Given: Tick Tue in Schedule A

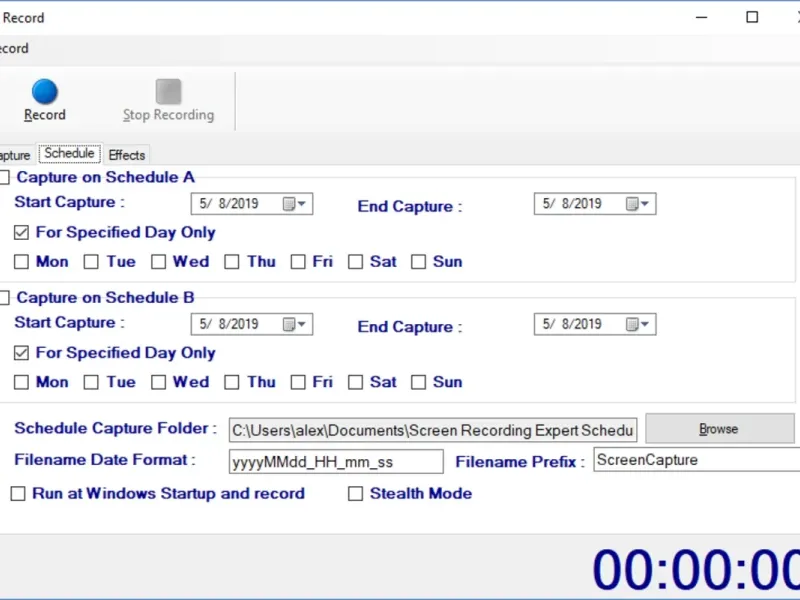Looking at the screenshot, I should pos(91,262).
